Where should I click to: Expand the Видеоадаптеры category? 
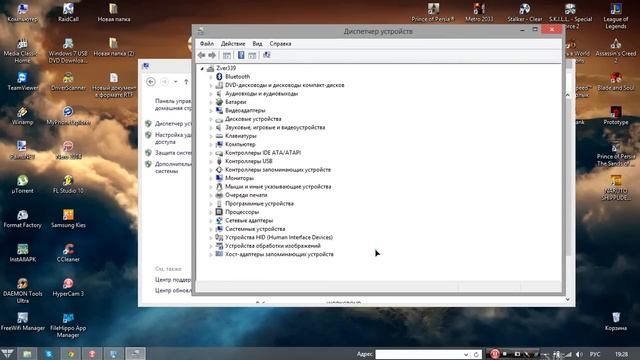click(211, 111)
